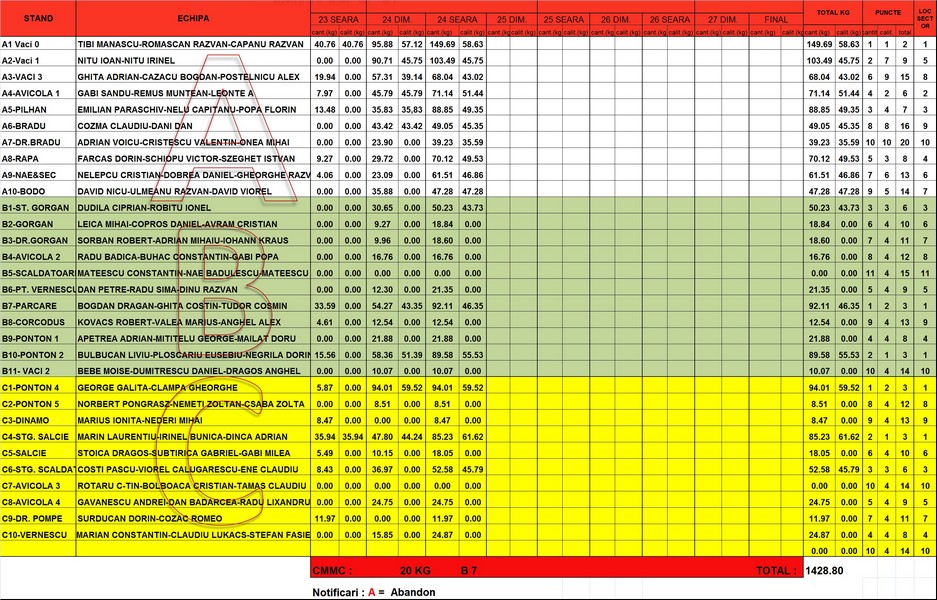
Task: Select stand cell C1-PONTON 4
Action: [38, 387]
